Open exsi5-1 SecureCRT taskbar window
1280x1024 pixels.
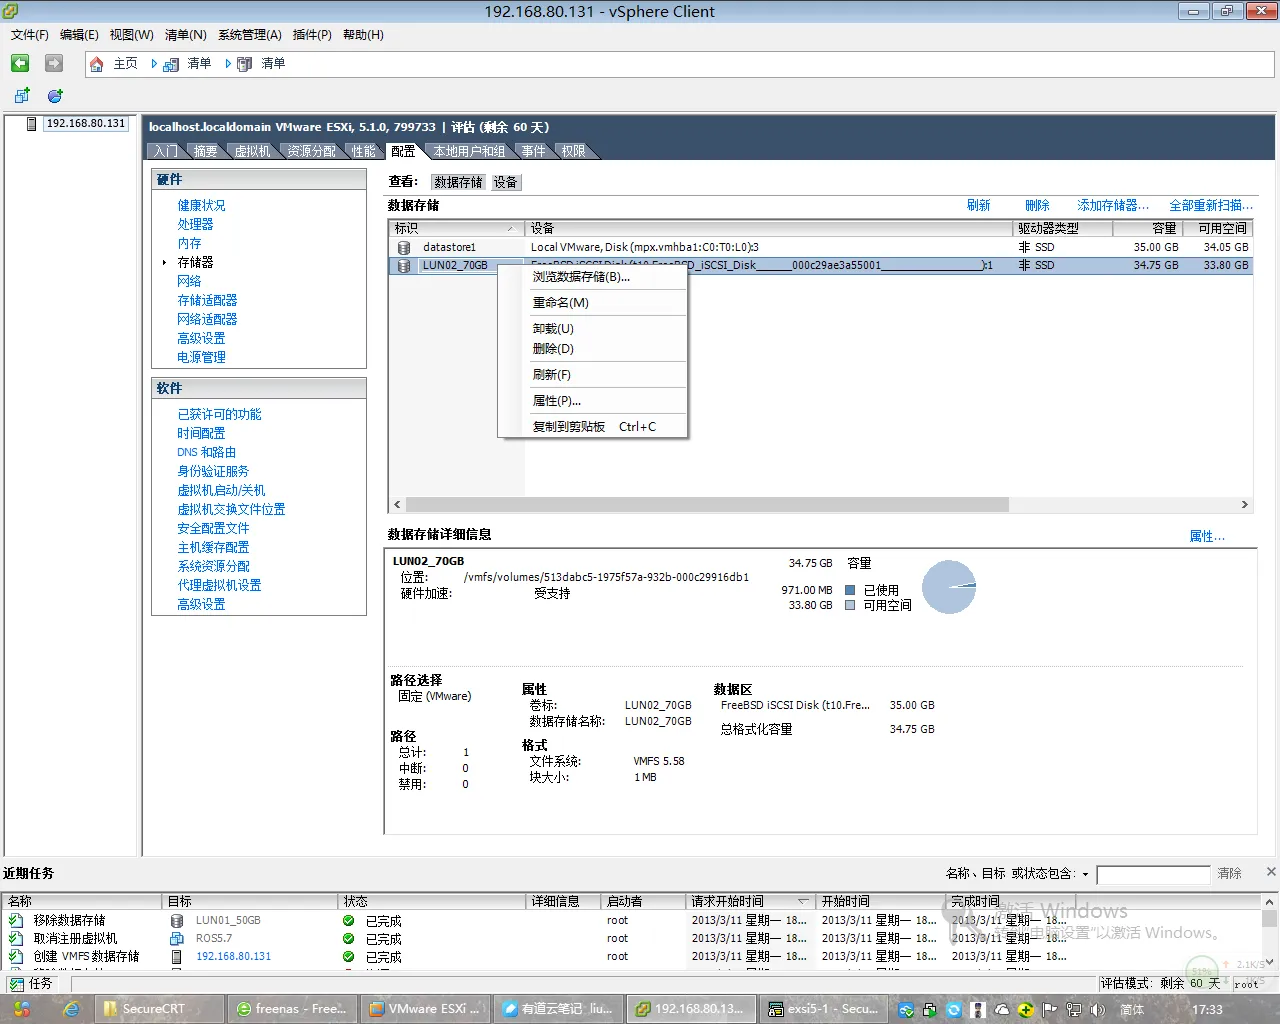823,1009
